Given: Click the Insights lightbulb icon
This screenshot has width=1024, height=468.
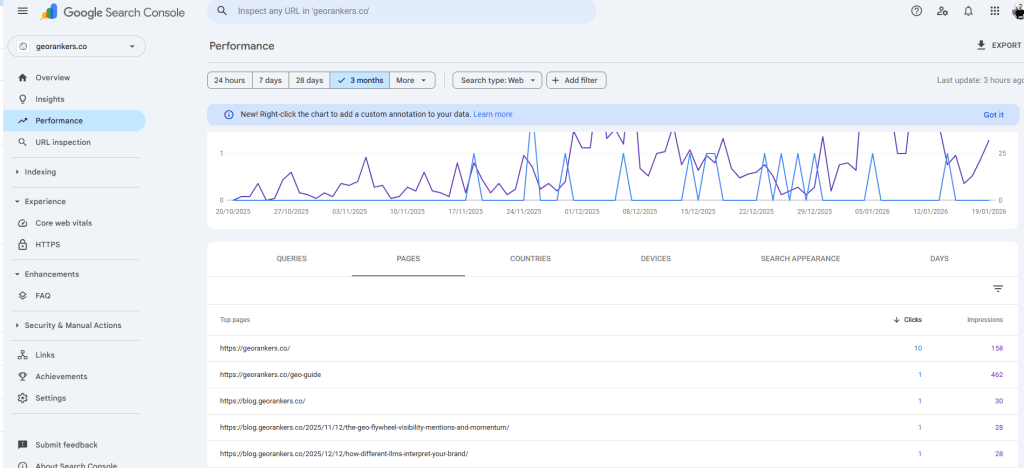Looking at the screenshot, I should click(23, 99).
